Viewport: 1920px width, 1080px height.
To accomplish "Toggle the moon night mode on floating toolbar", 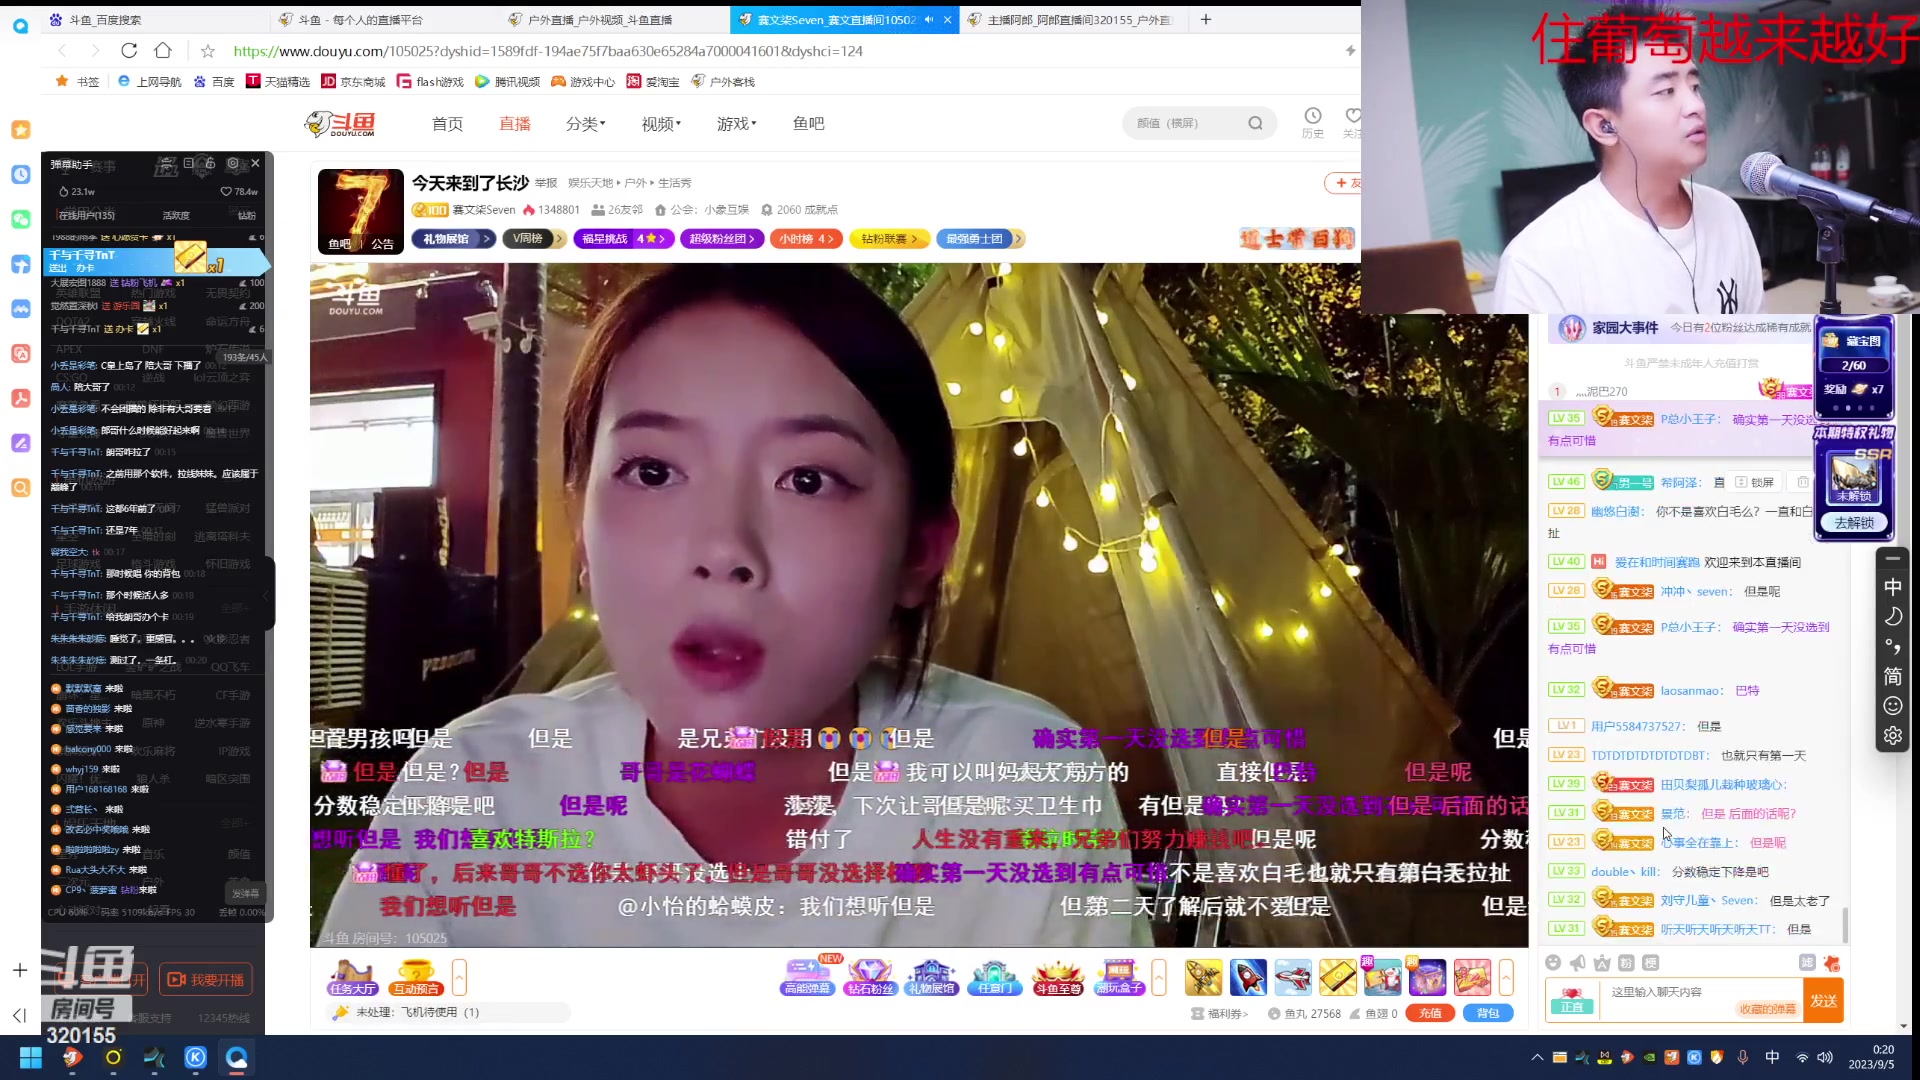I will coord(1893,617).
